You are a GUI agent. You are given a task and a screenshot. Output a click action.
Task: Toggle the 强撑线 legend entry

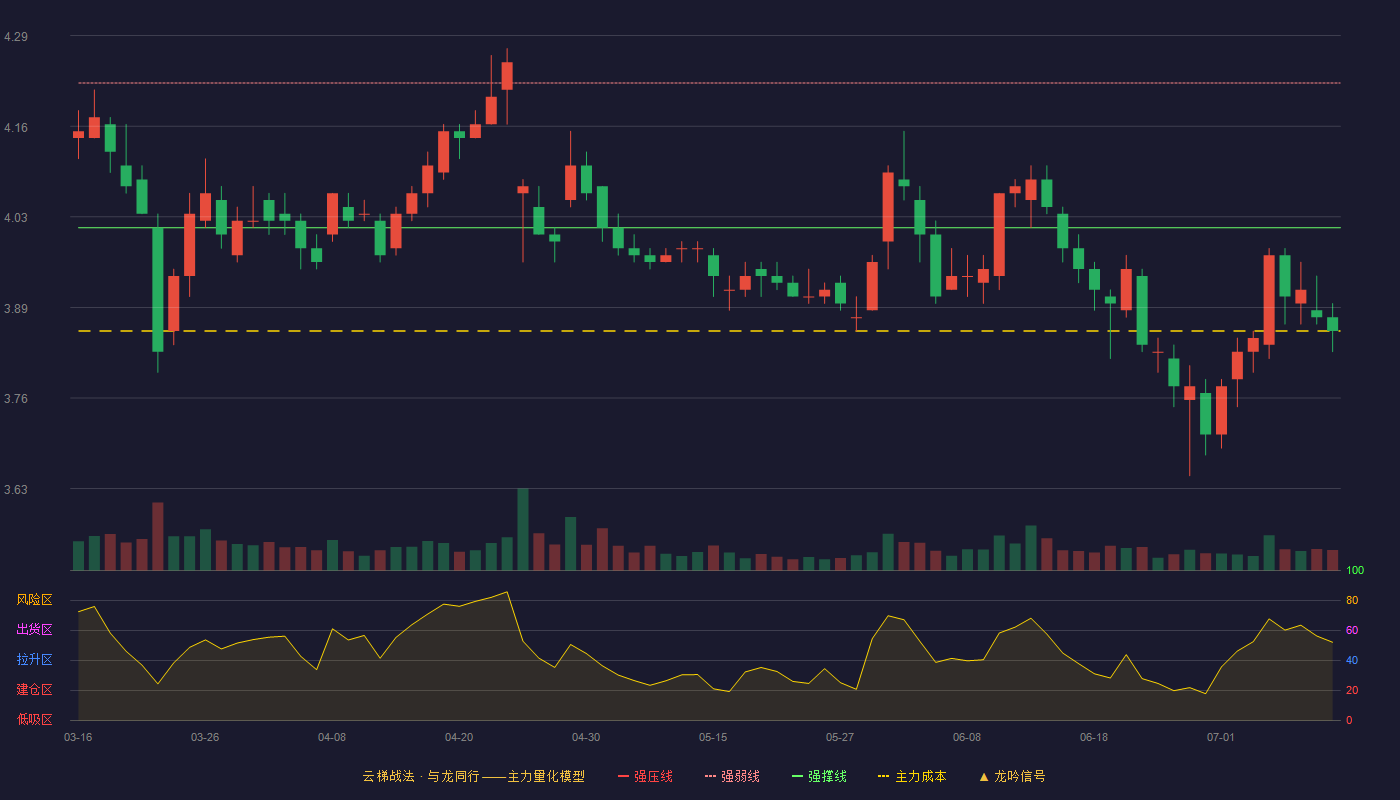pos(819,776)
